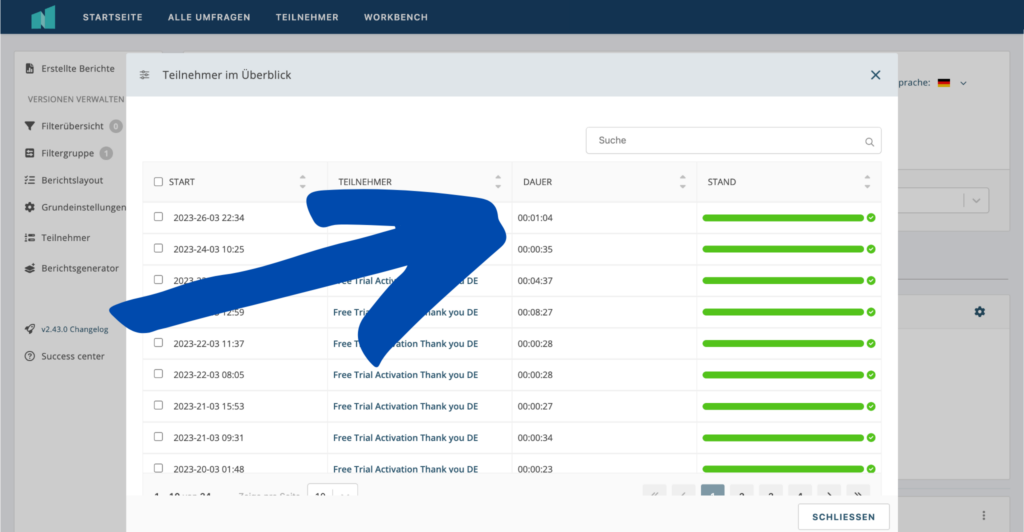Select the 2023-21-03 15:53 row checkbox
The image size is (1024, 532).
pos(158,406)
